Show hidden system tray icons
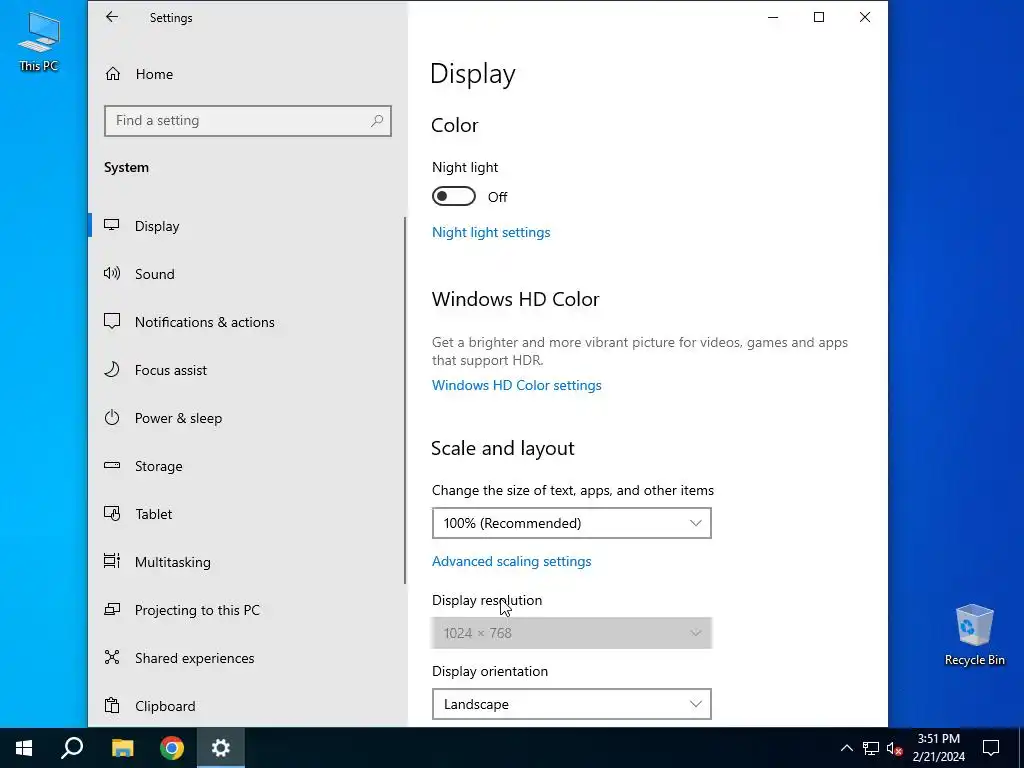The width and height of the screenshot is (1024, 768). tap(846, 748)
